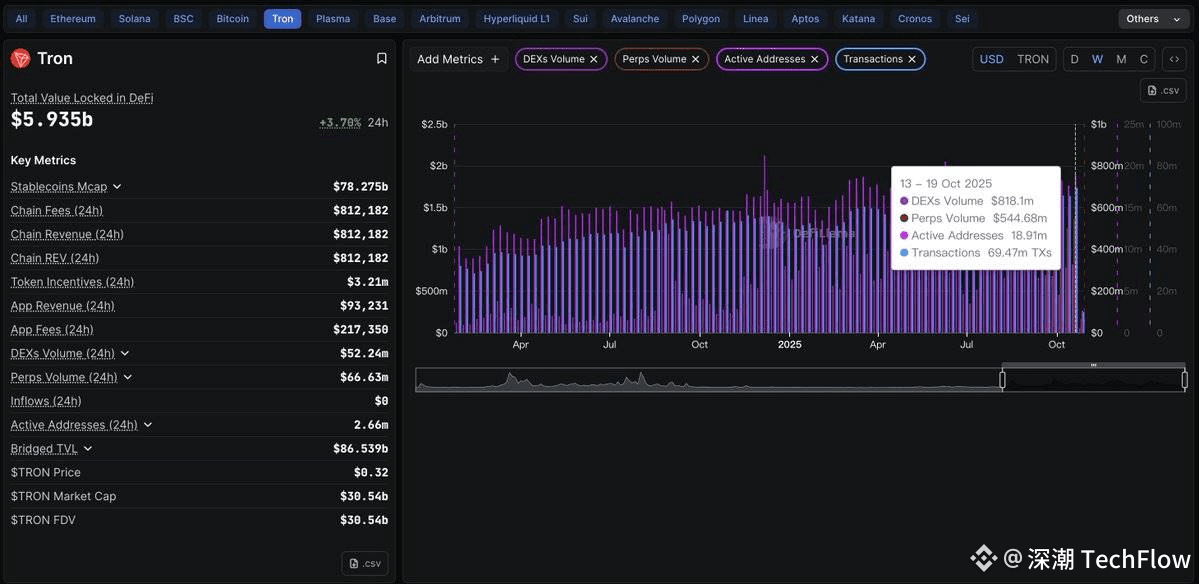Remove the DEXs Volume metric chip
The height and width of the screenshot is (584, 1199).
[x=593, y=60]
